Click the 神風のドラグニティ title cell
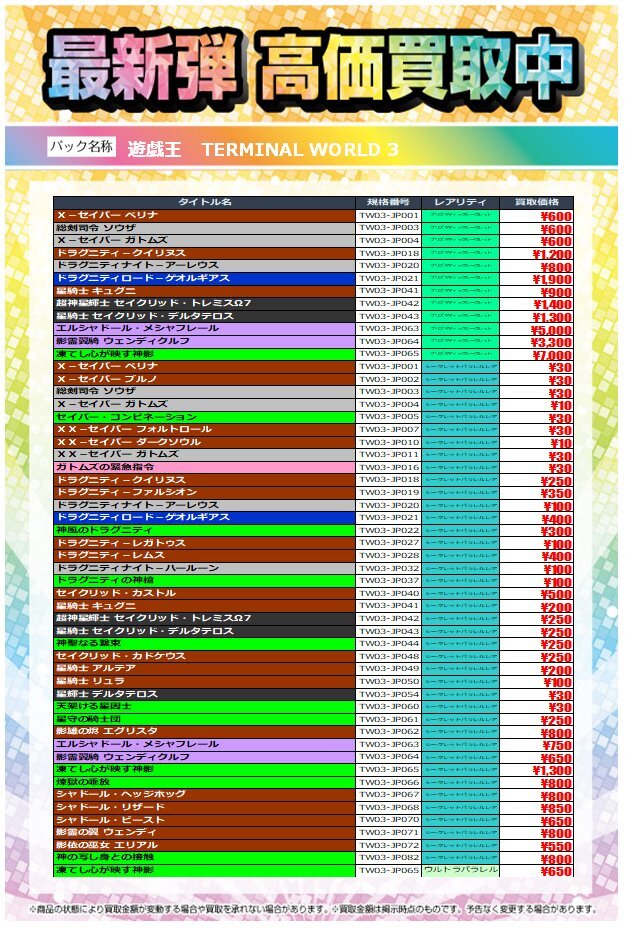 [x=205, y=531]
